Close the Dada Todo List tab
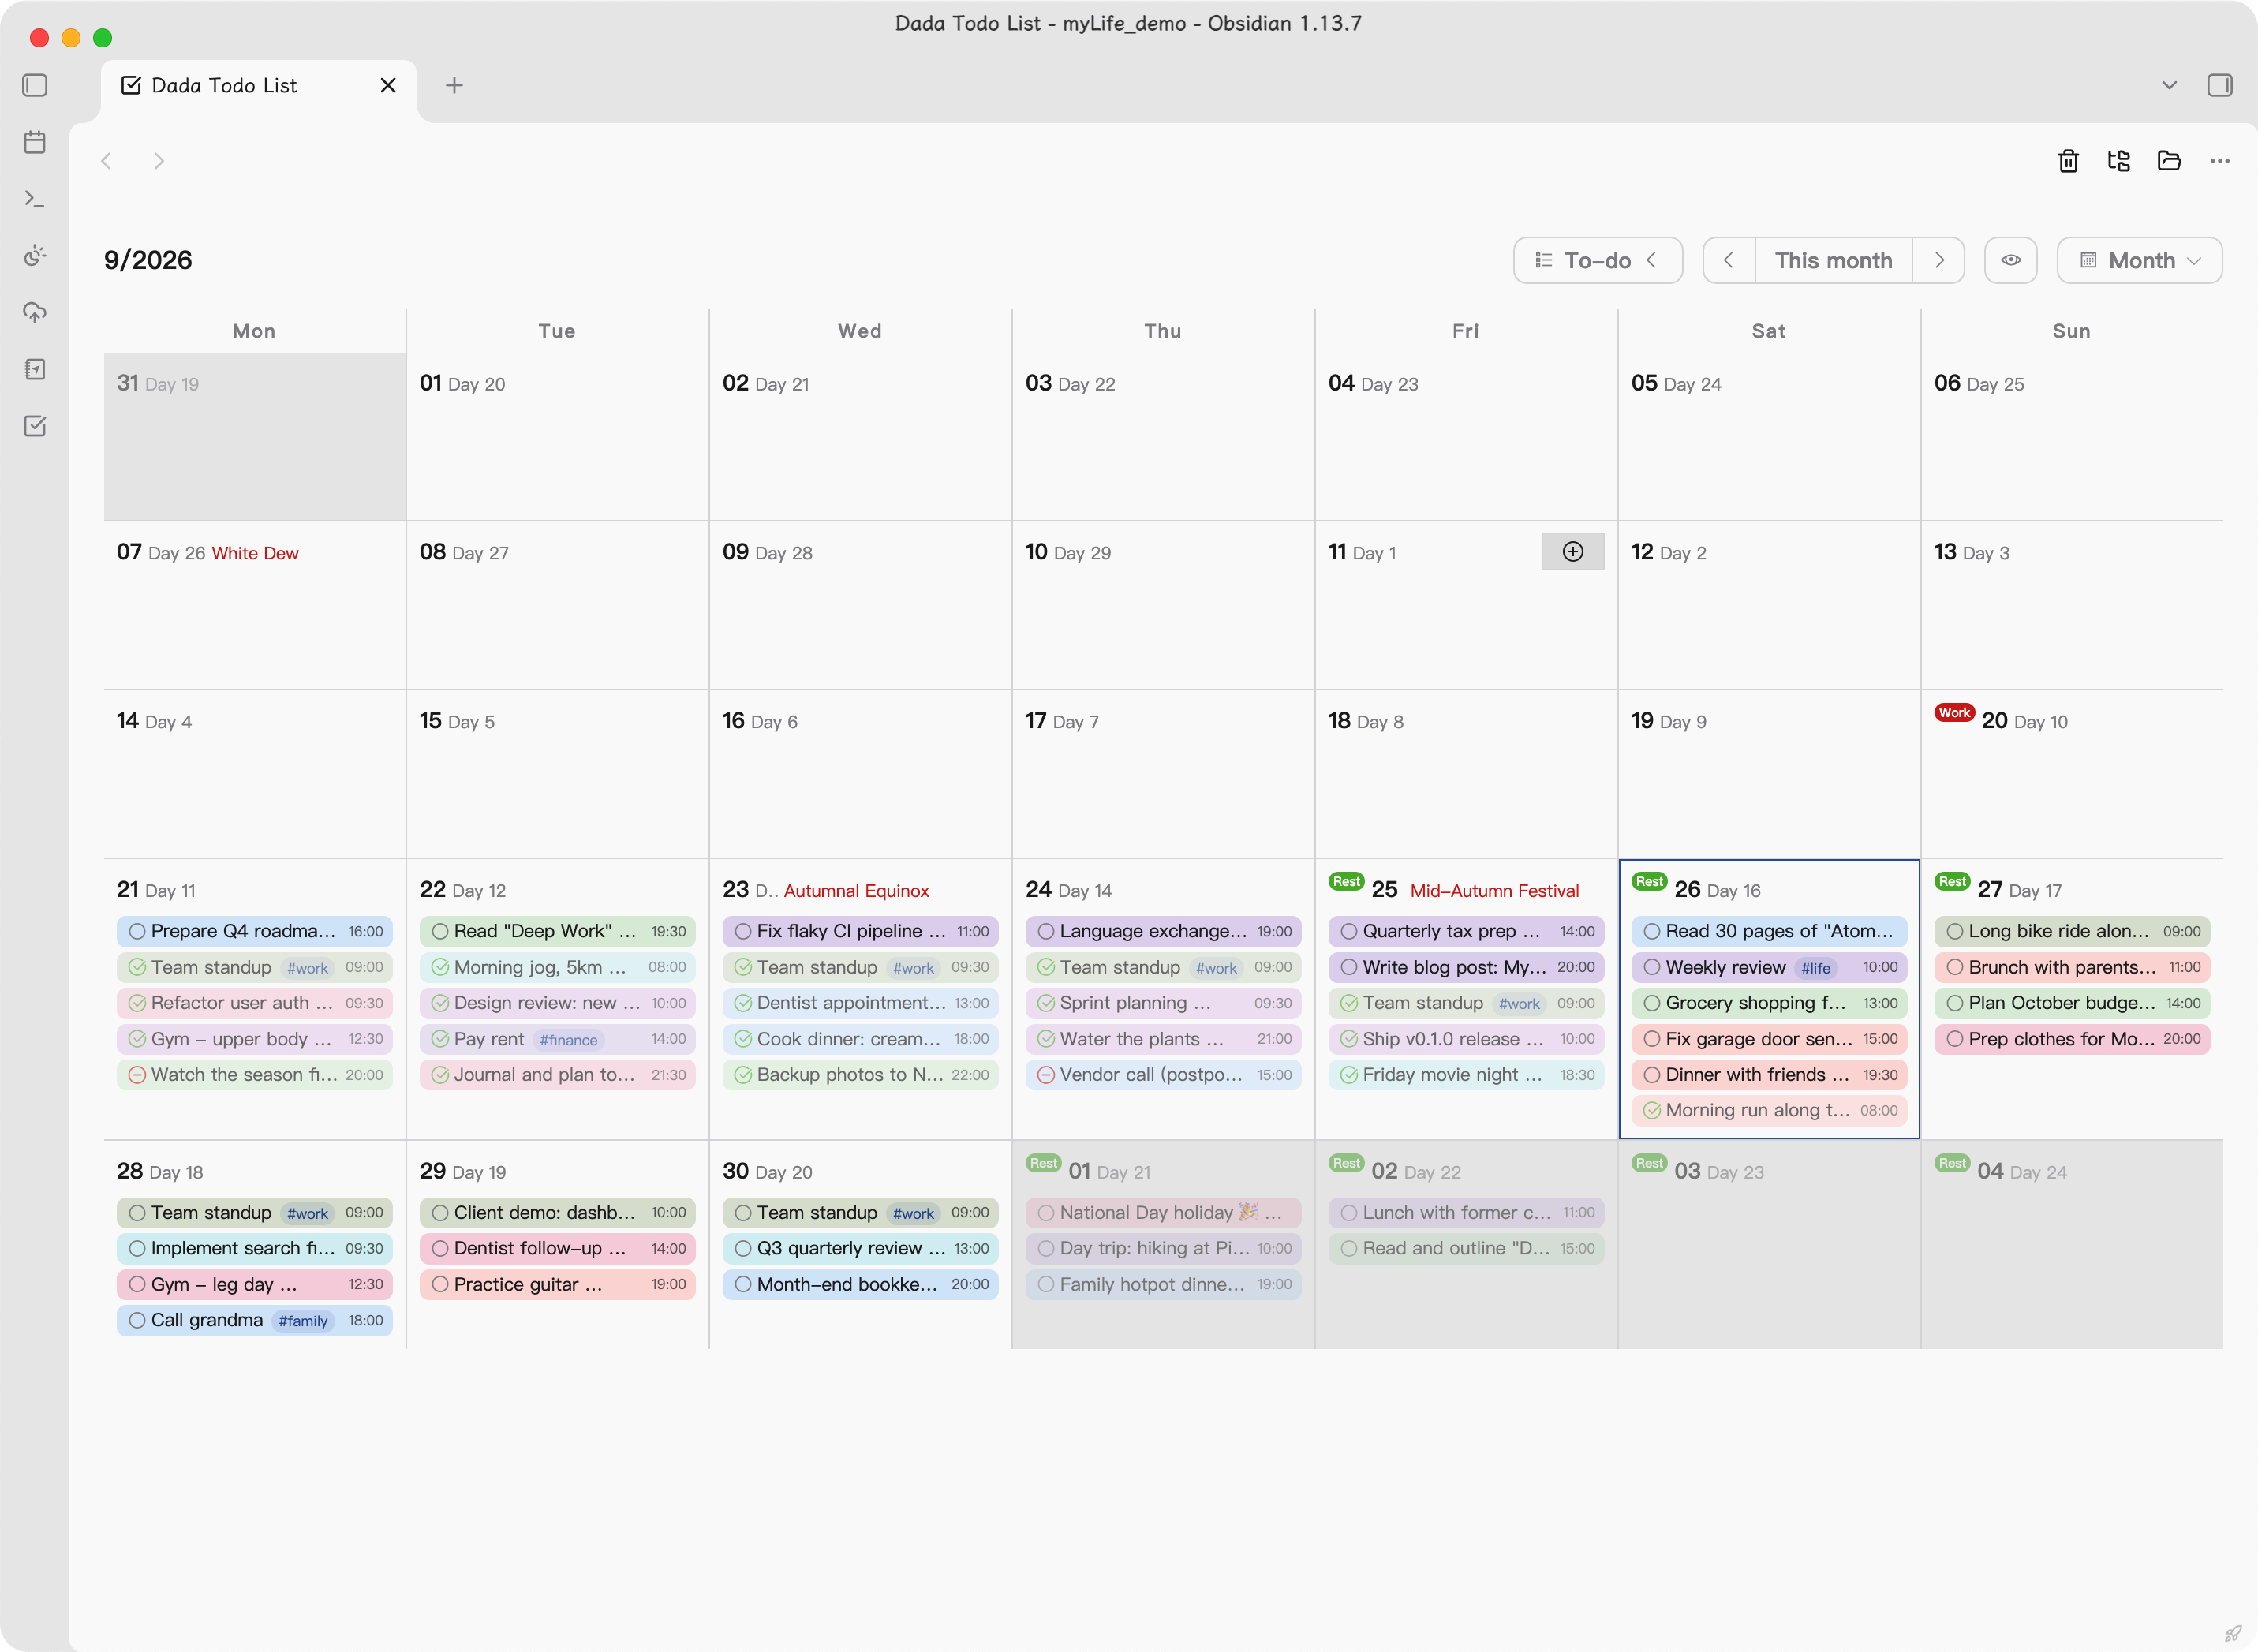Viewport: 2258px width, 1652px height. pos(388,85)
